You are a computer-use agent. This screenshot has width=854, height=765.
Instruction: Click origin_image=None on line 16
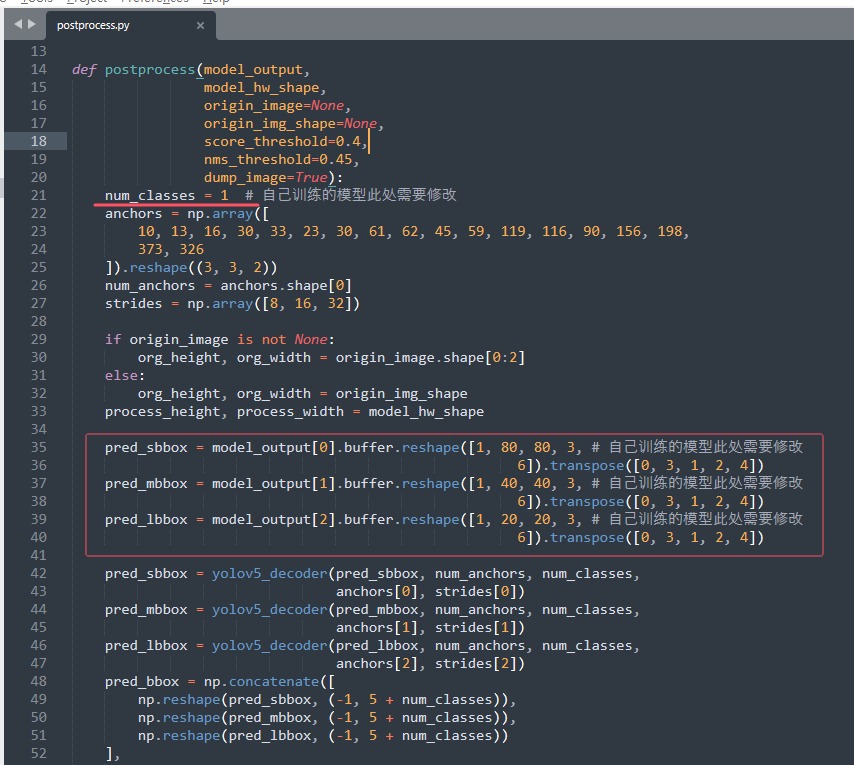click(x=274, y=106)
